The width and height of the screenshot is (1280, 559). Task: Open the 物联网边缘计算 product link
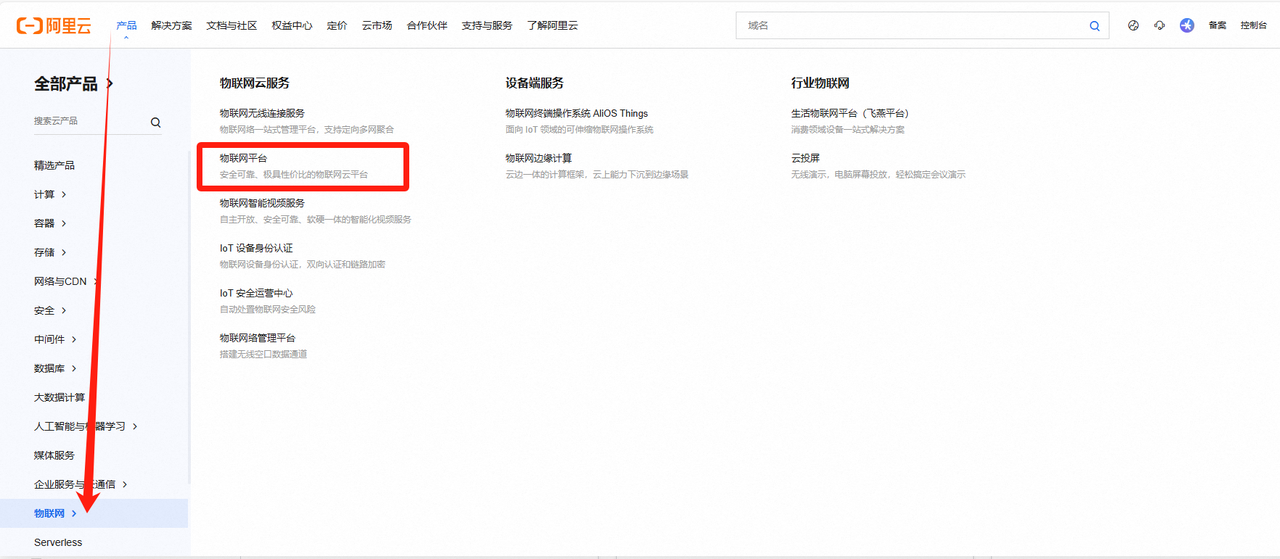click(x=539, y=158)
